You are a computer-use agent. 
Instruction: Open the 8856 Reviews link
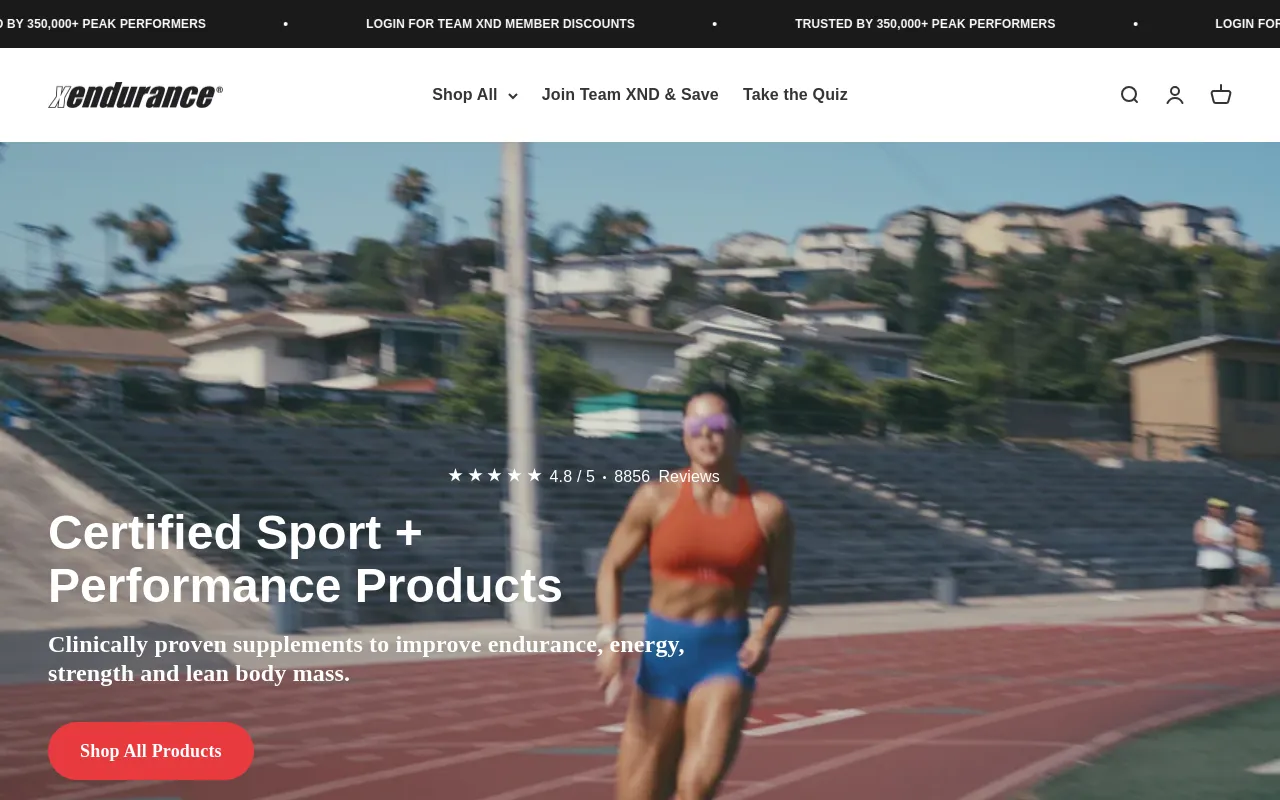click(x=667, y=477)
